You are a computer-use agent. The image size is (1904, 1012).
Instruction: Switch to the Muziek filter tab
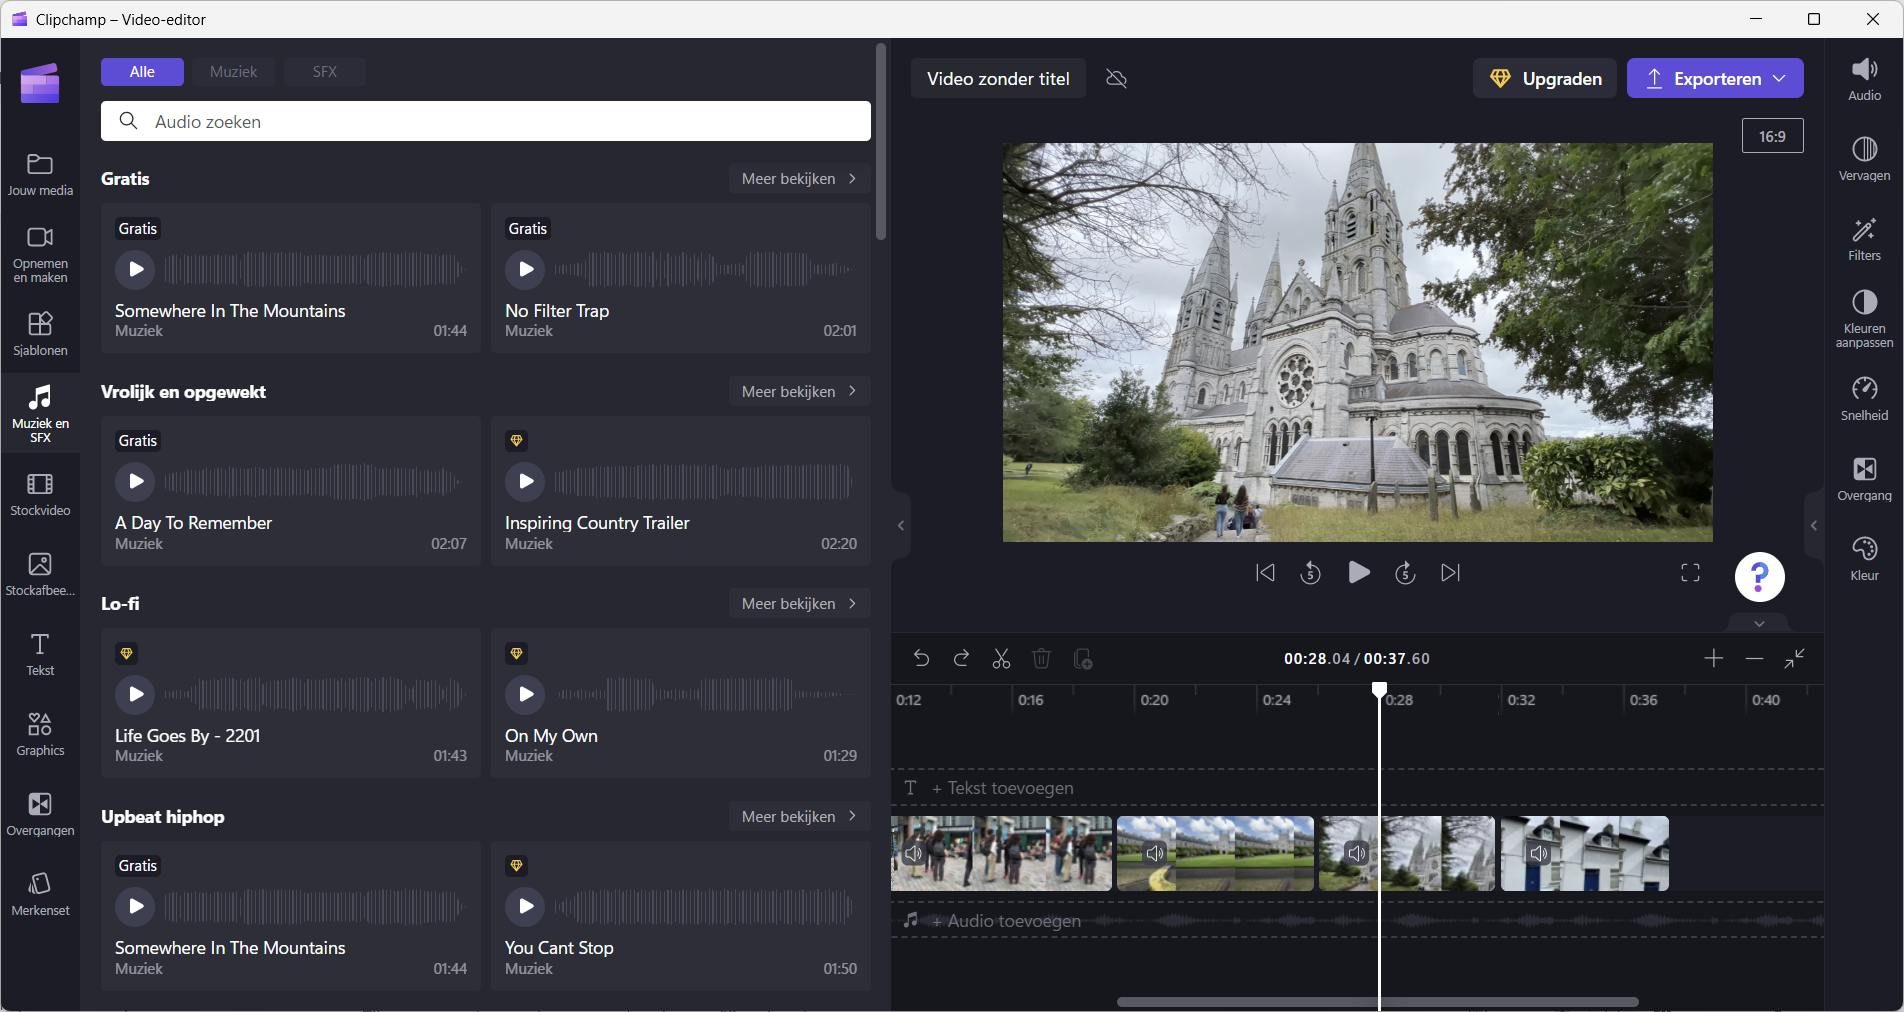(233, 72)
